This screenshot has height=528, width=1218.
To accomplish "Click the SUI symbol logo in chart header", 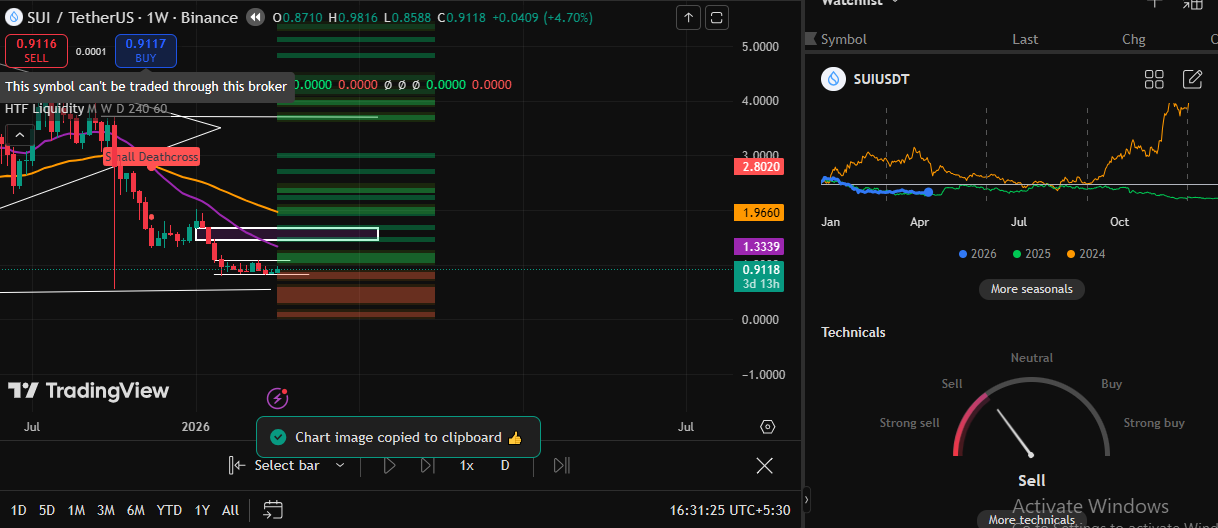I will (x=14, y=17).
